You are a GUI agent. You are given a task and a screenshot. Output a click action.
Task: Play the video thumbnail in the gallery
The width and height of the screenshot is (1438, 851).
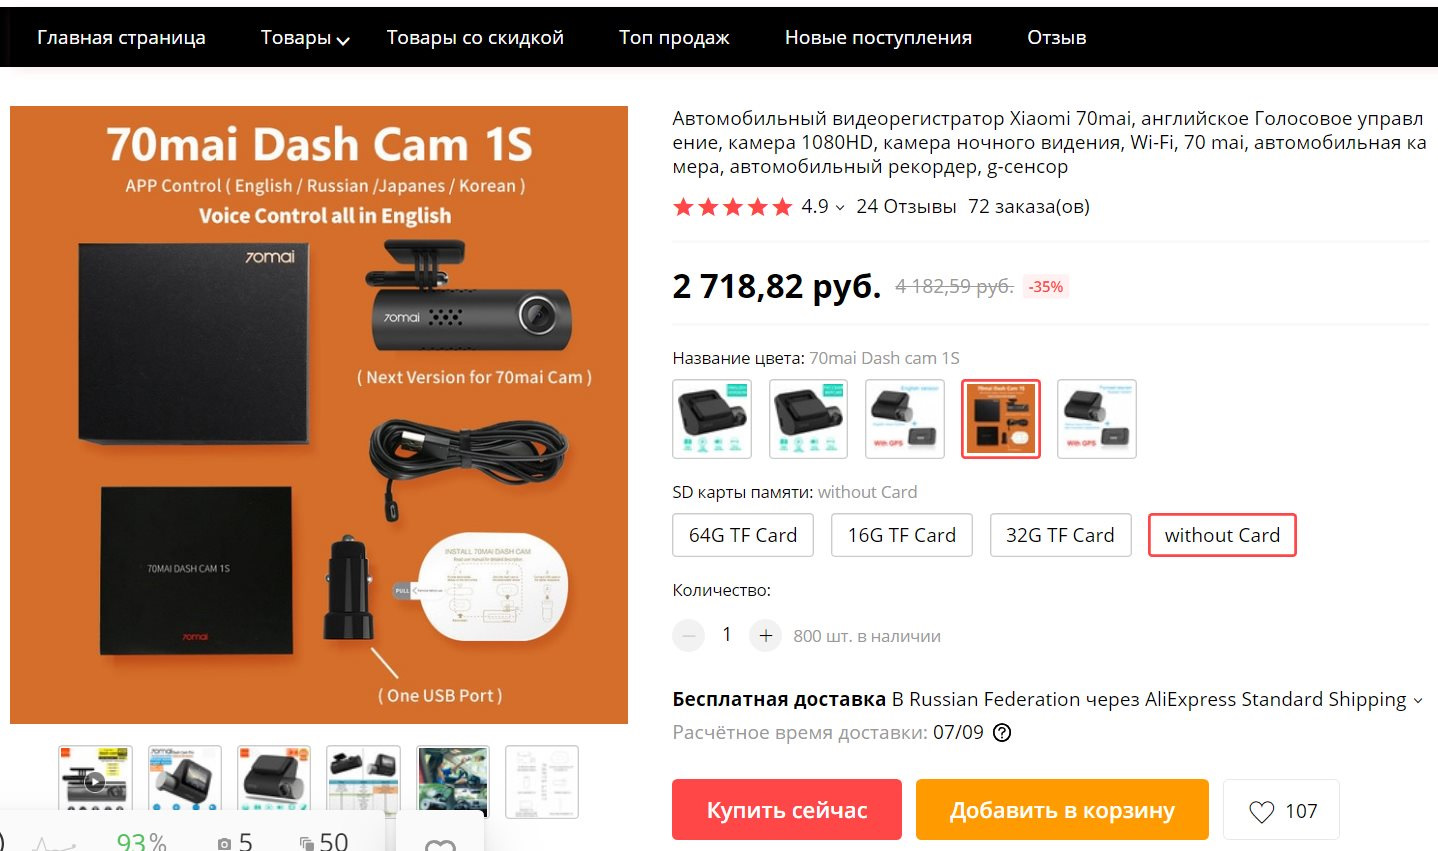pyautogui.click(x=95, y=781)
